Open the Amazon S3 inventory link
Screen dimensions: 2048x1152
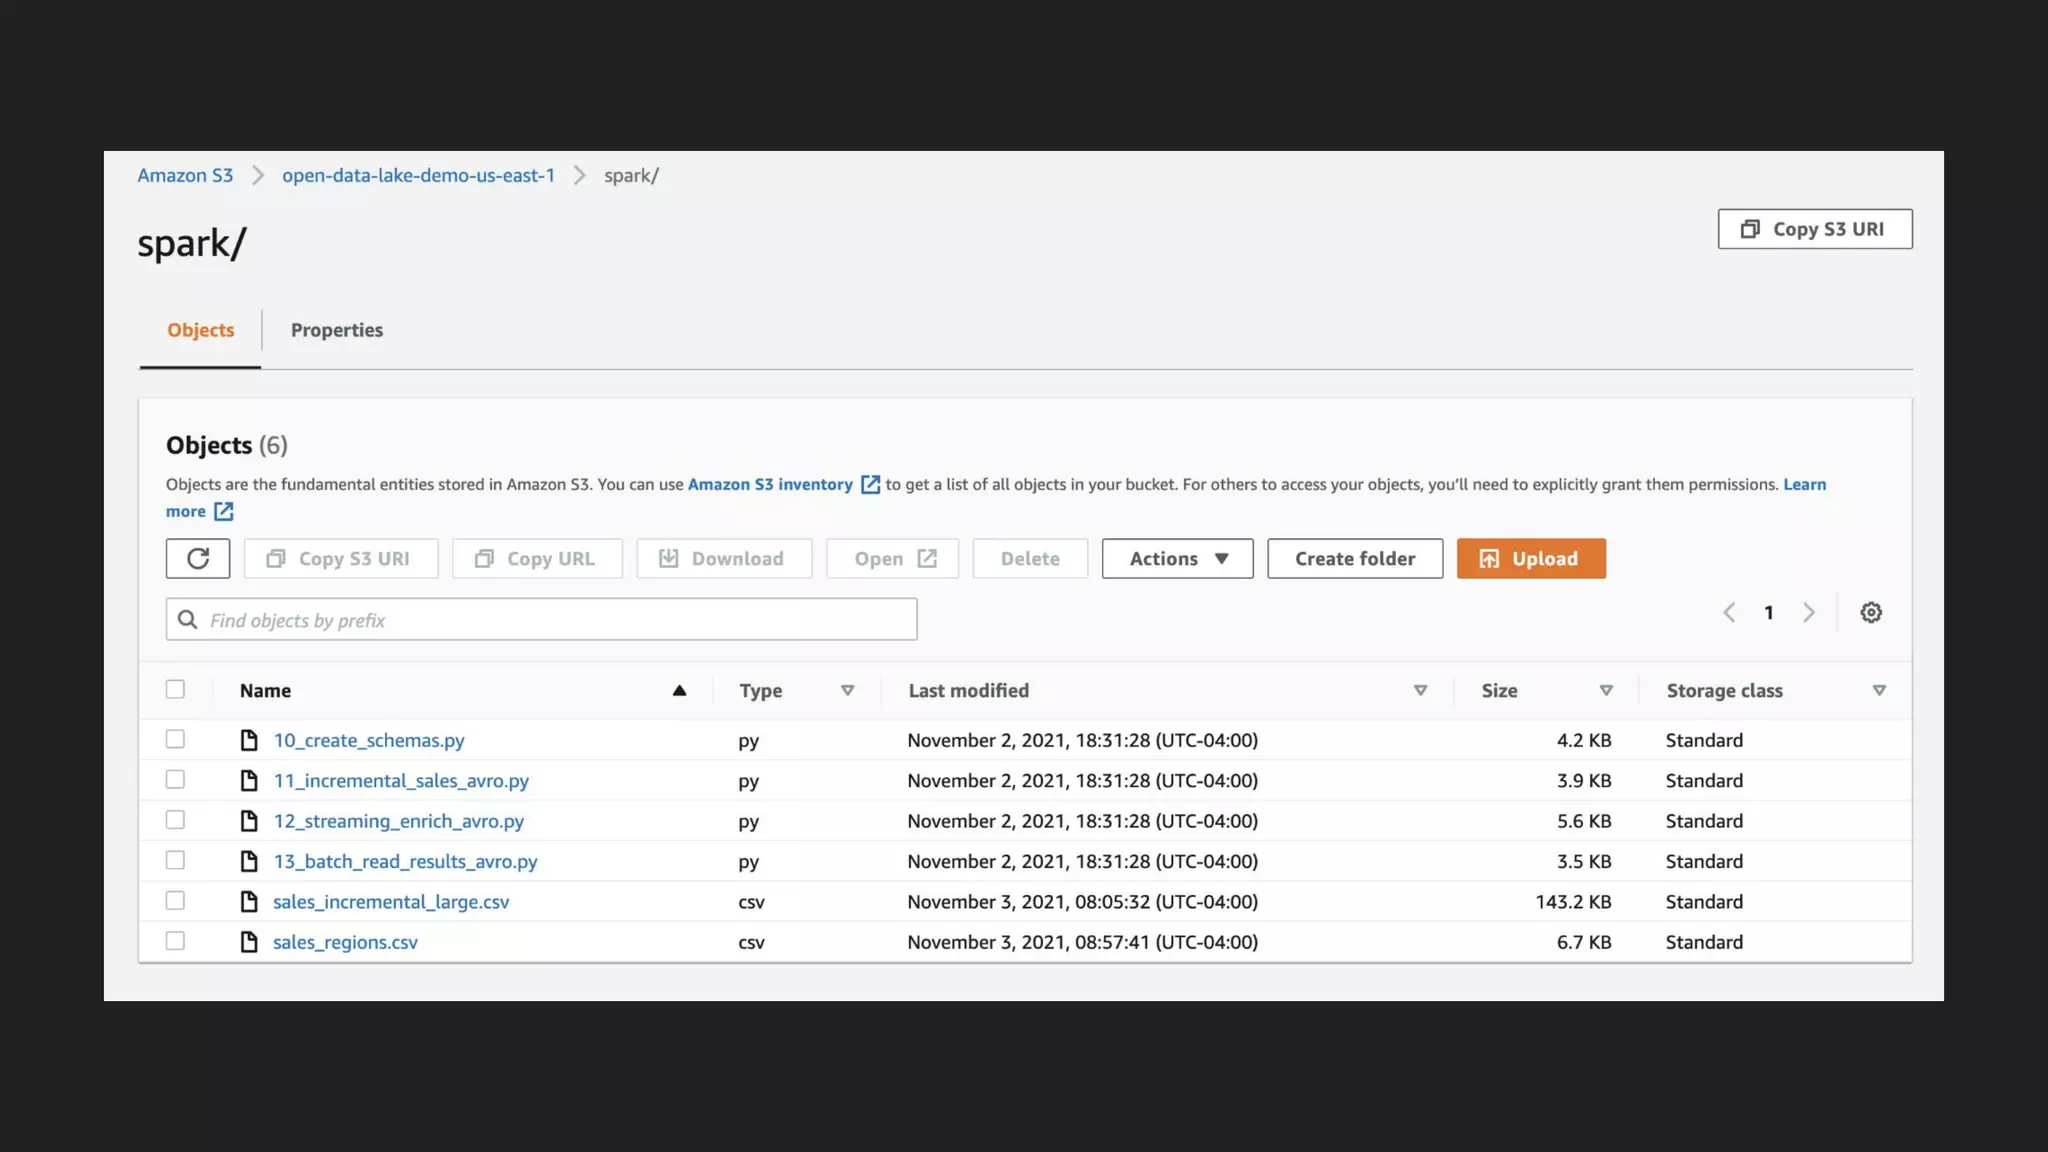click(770, 484)
